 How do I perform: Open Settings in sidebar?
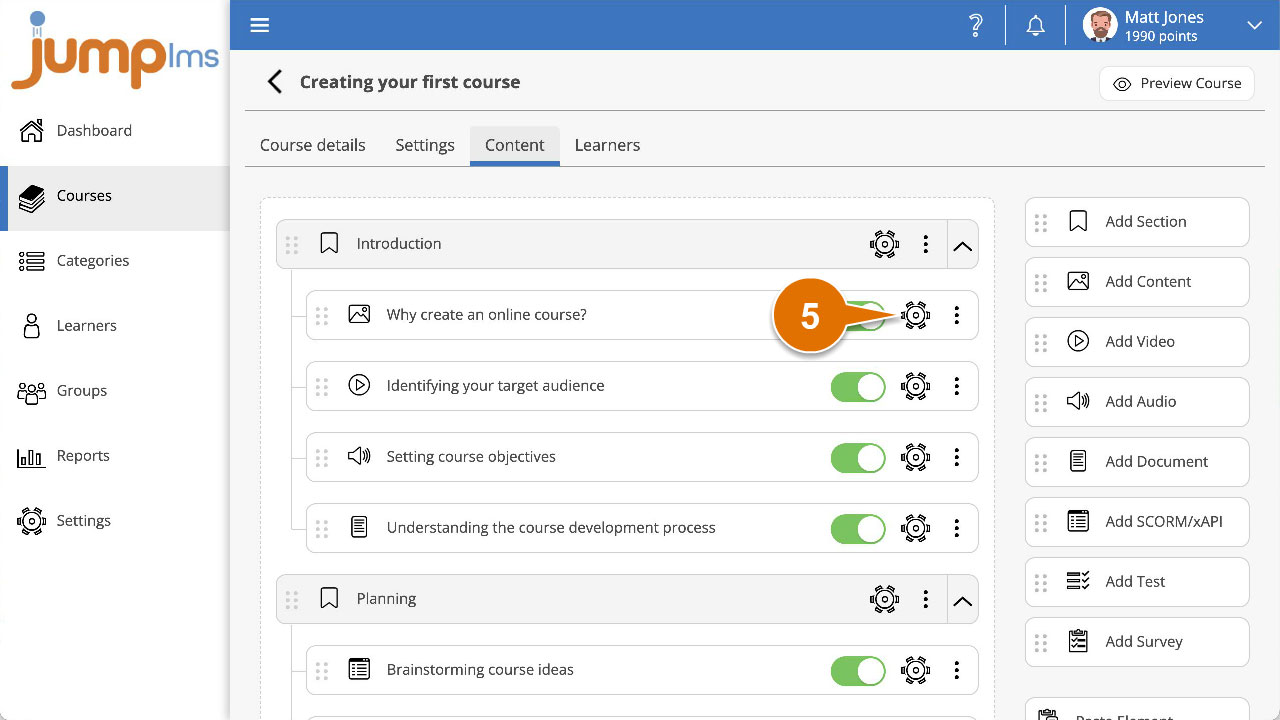115,521
